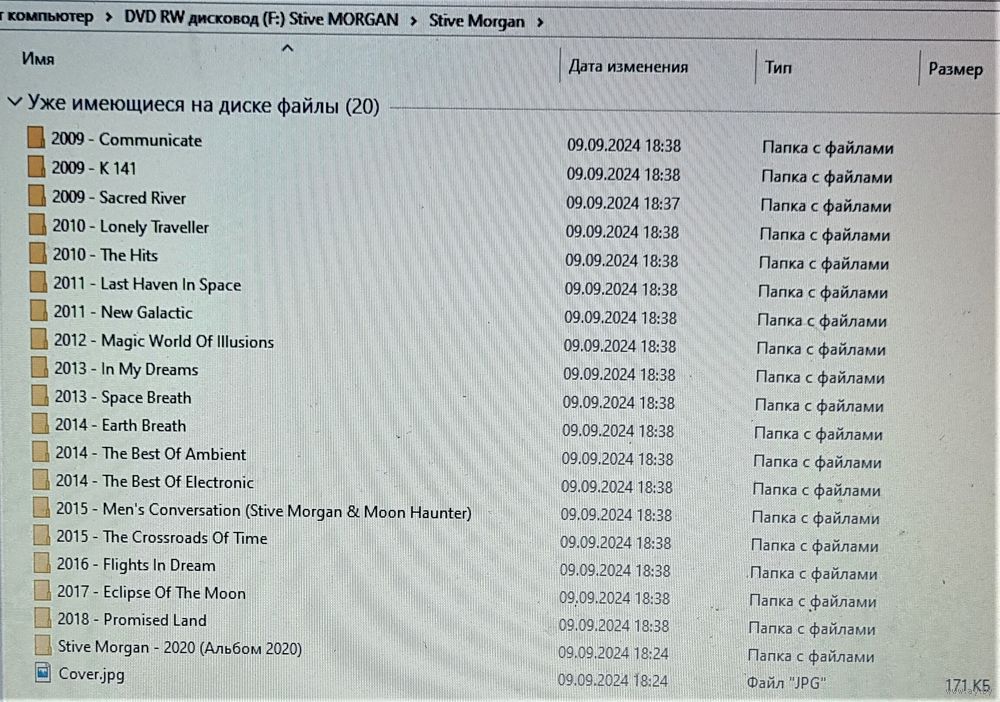Select folder name 2010 - Lonely Traveller

pyautogui.click(x=130, y=226)
